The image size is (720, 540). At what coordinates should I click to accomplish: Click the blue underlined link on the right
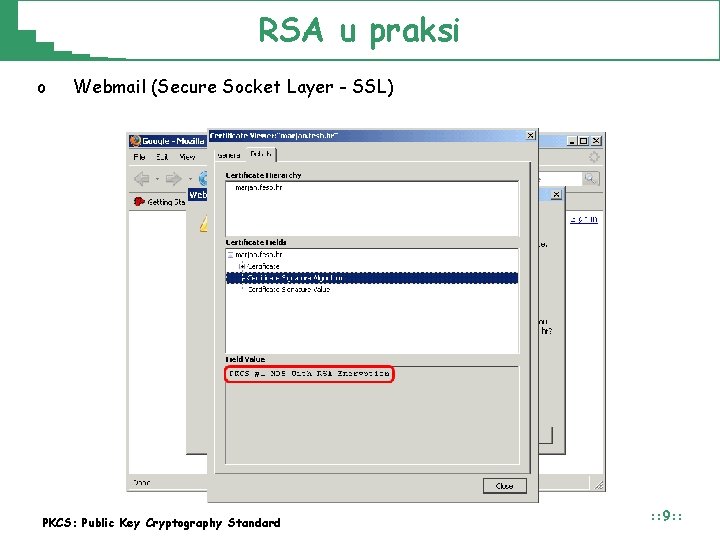[x=584, y=219]
